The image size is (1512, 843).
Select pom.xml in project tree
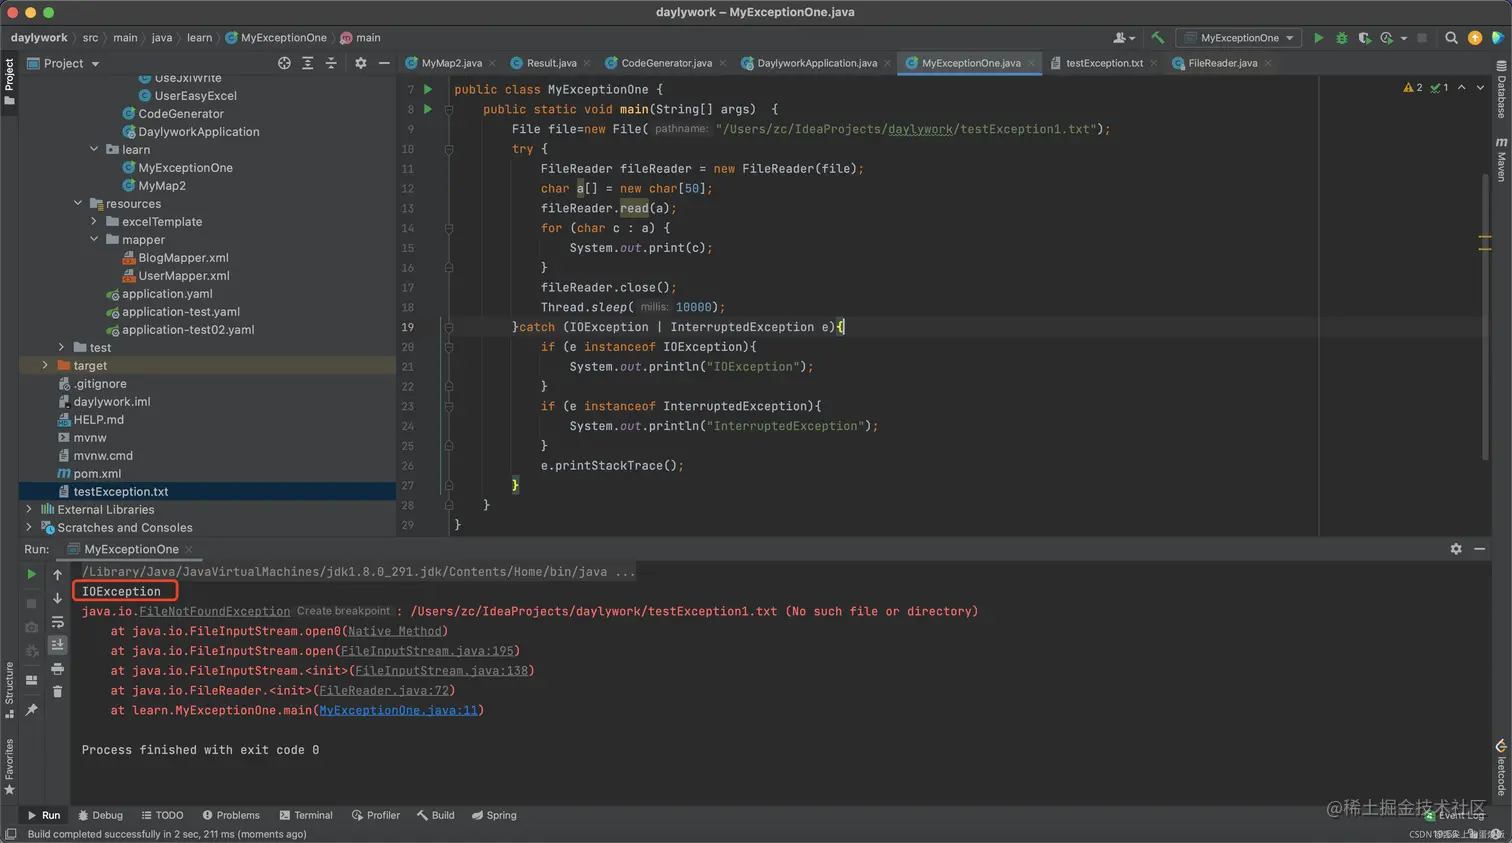pos(96,473)
